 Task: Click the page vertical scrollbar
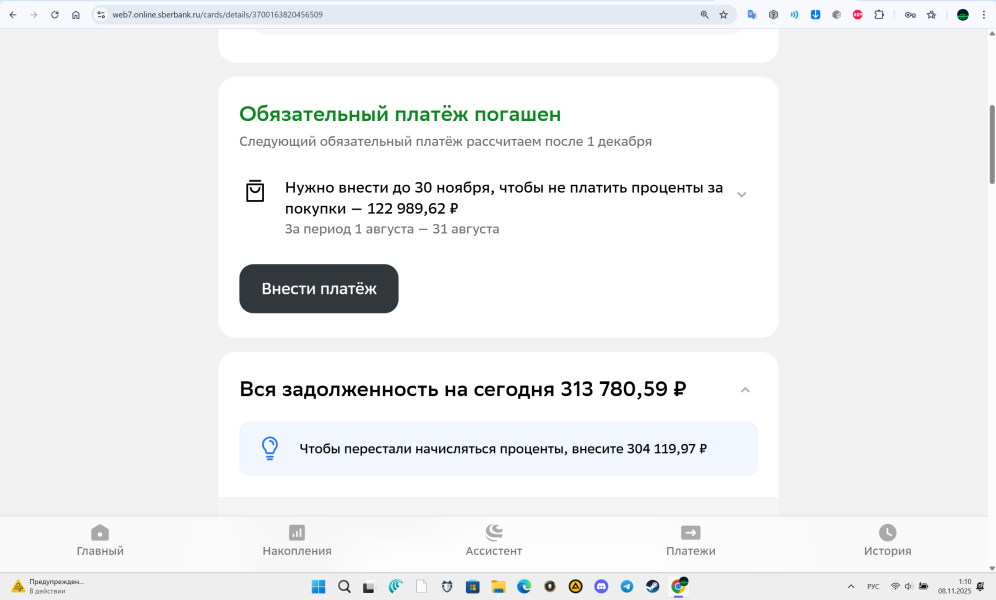coord(991,145)
